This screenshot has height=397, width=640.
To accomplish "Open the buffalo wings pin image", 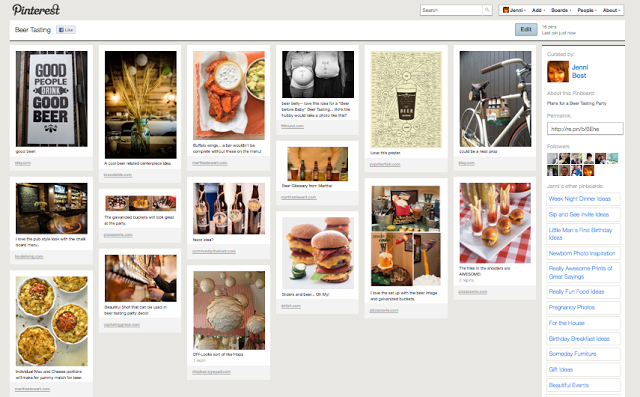I will click(229, 95).
